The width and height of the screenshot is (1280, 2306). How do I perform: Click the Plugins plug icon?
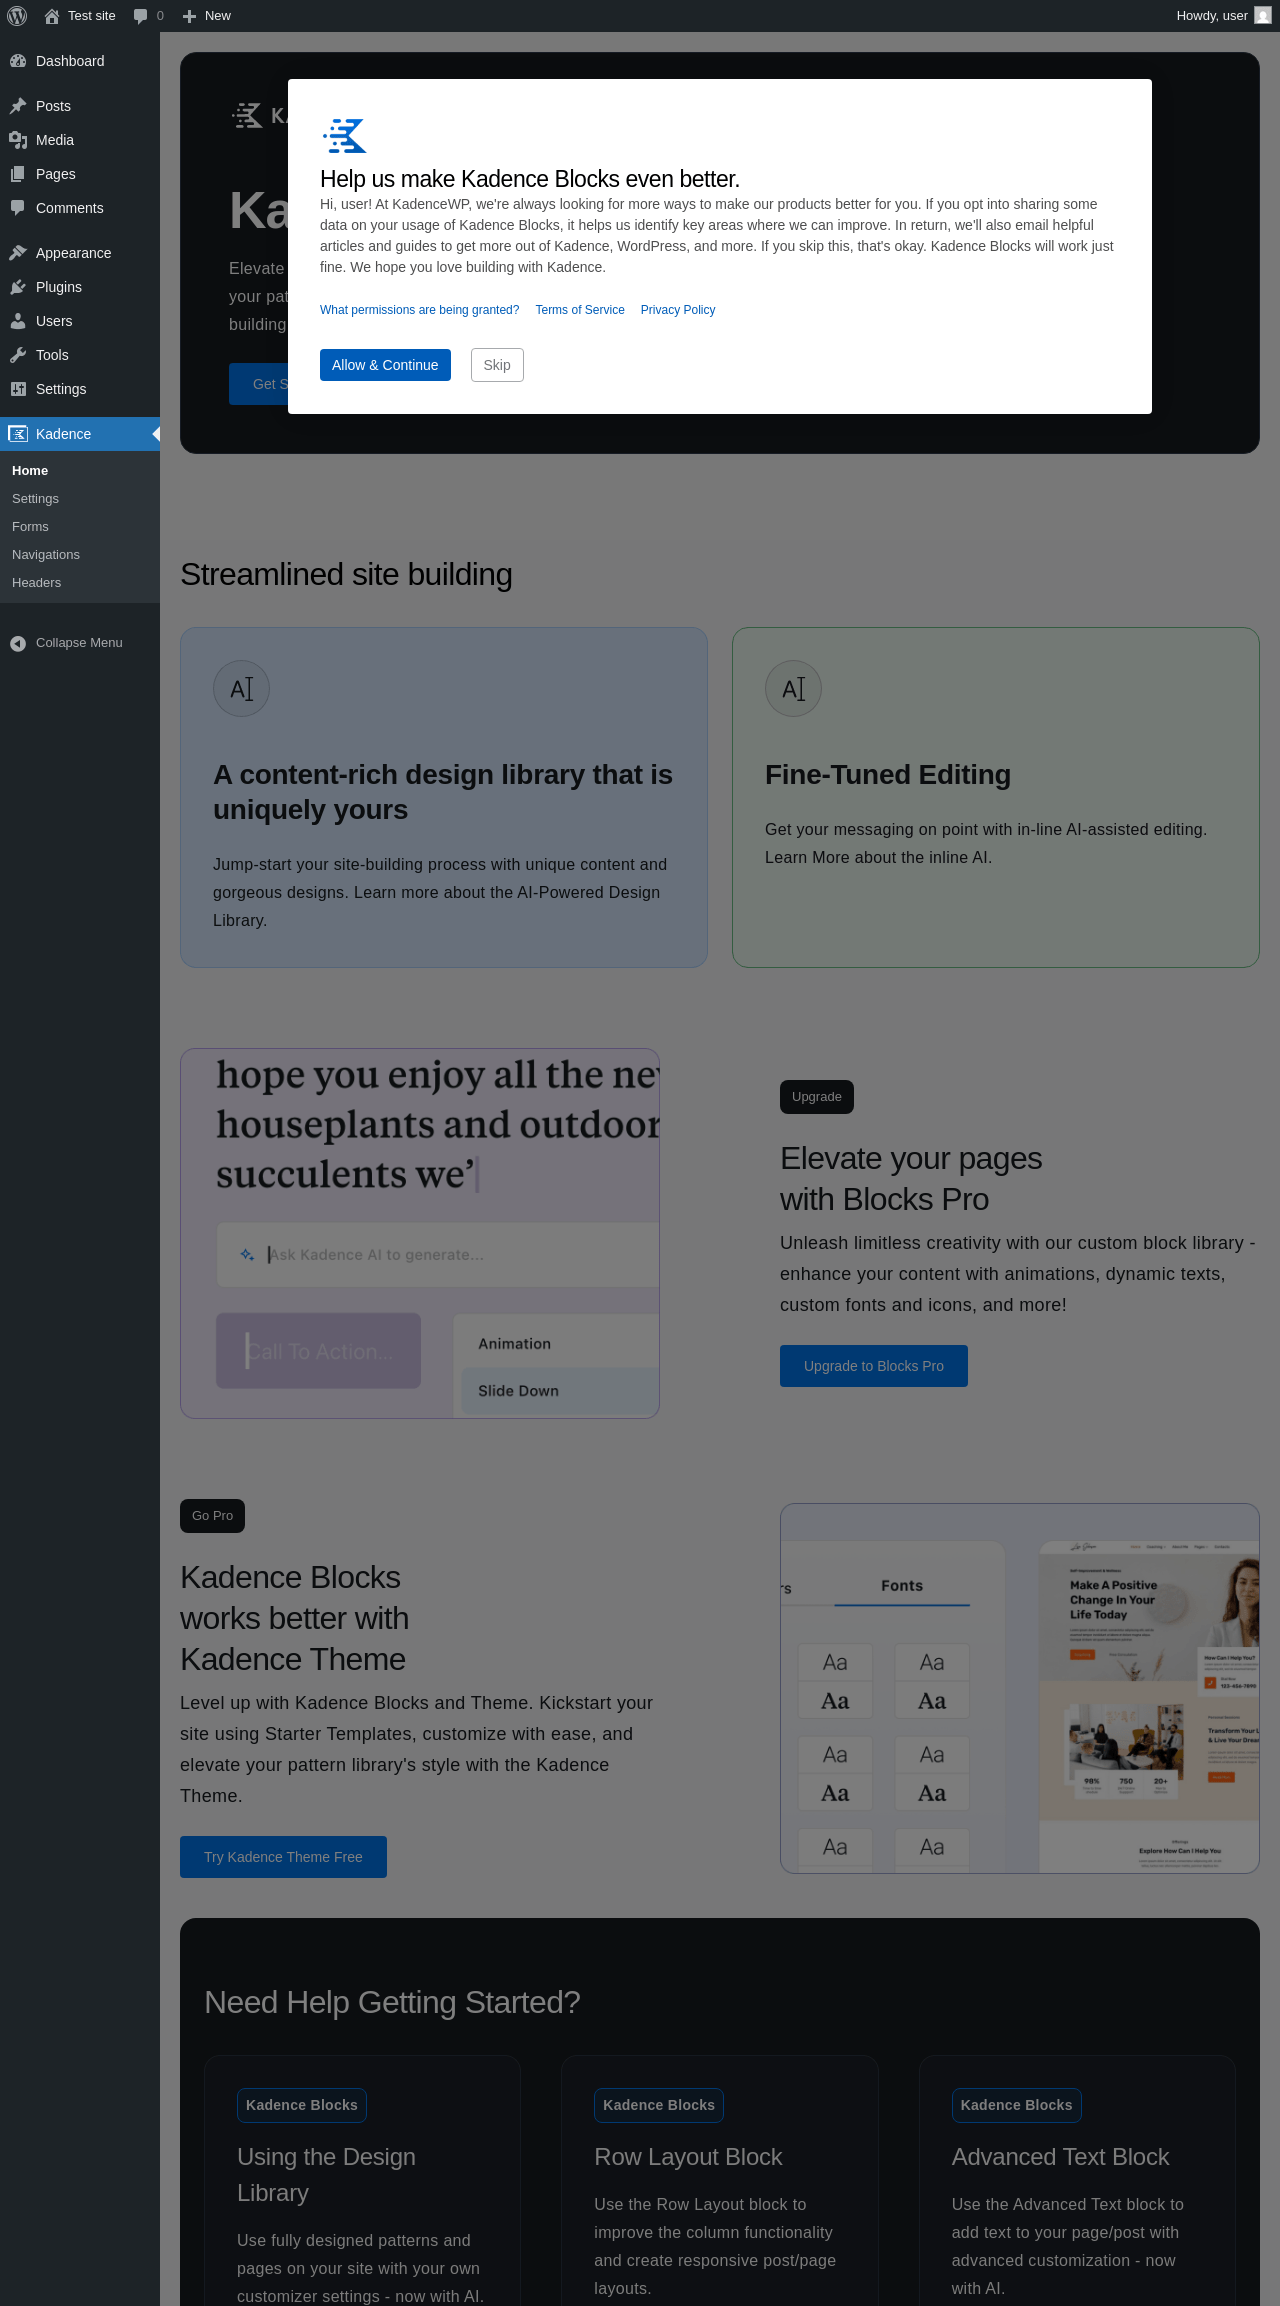tap(18, 287)
